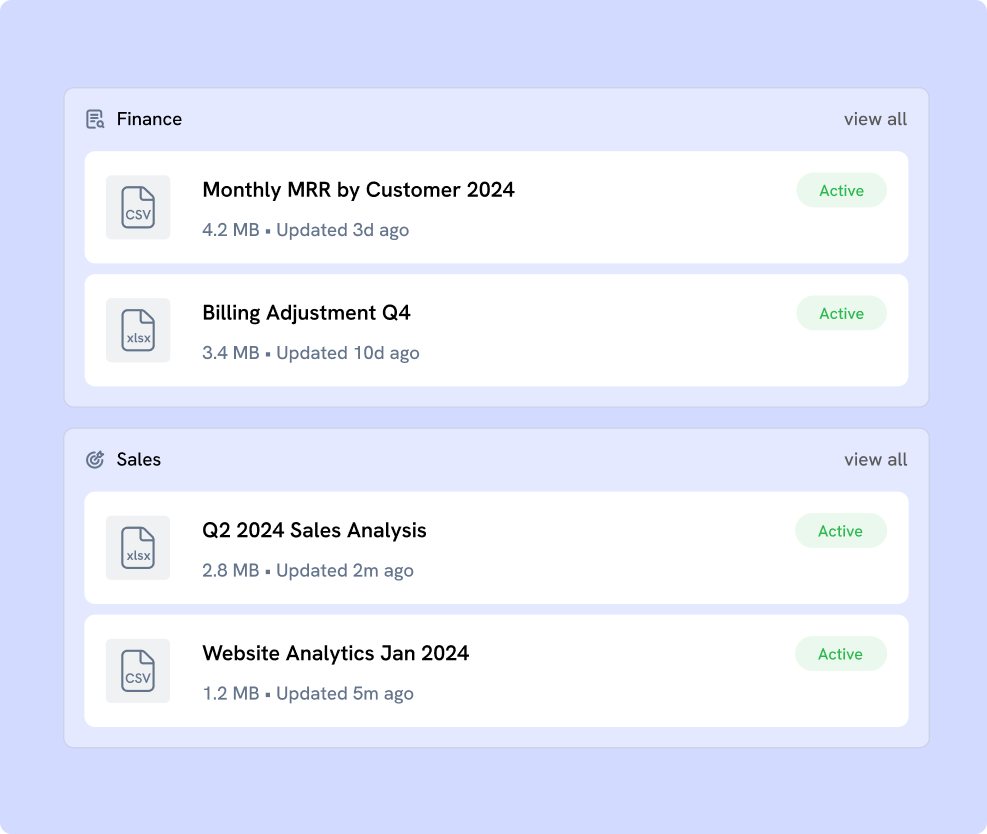Select the xlsx icon for Billing Adjustment Q4
Viewport: 987px width, 834px height.
[138, 330]
